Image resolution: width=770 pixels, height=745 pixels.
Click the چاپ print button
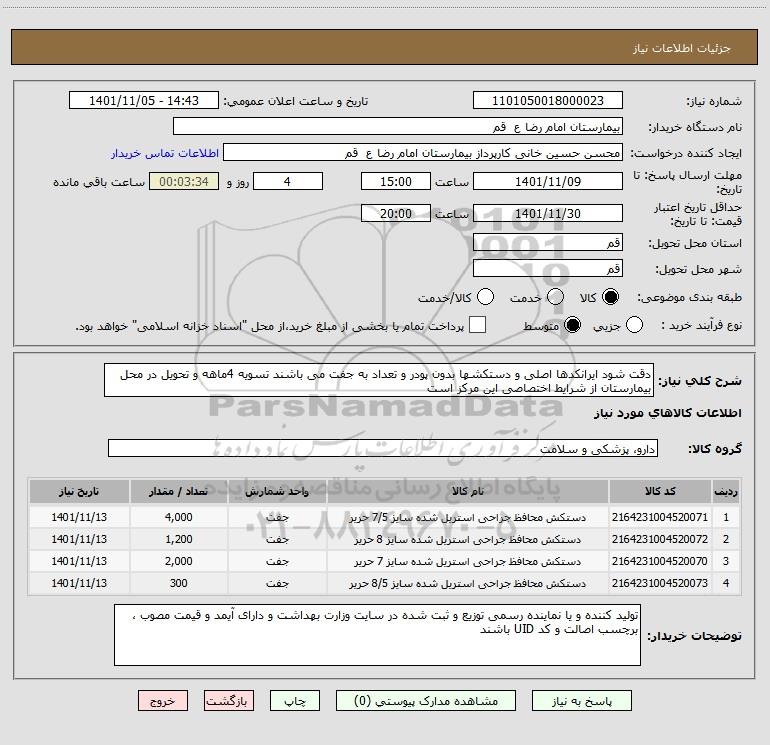295,701
